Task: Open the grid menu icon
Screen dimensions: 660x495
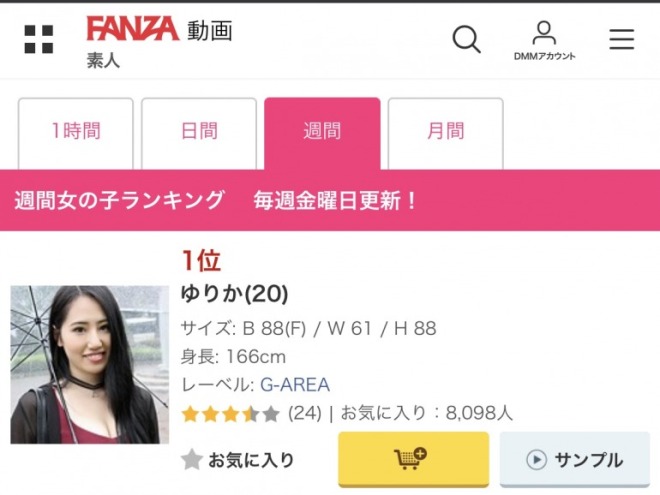Action: [39, 40]
